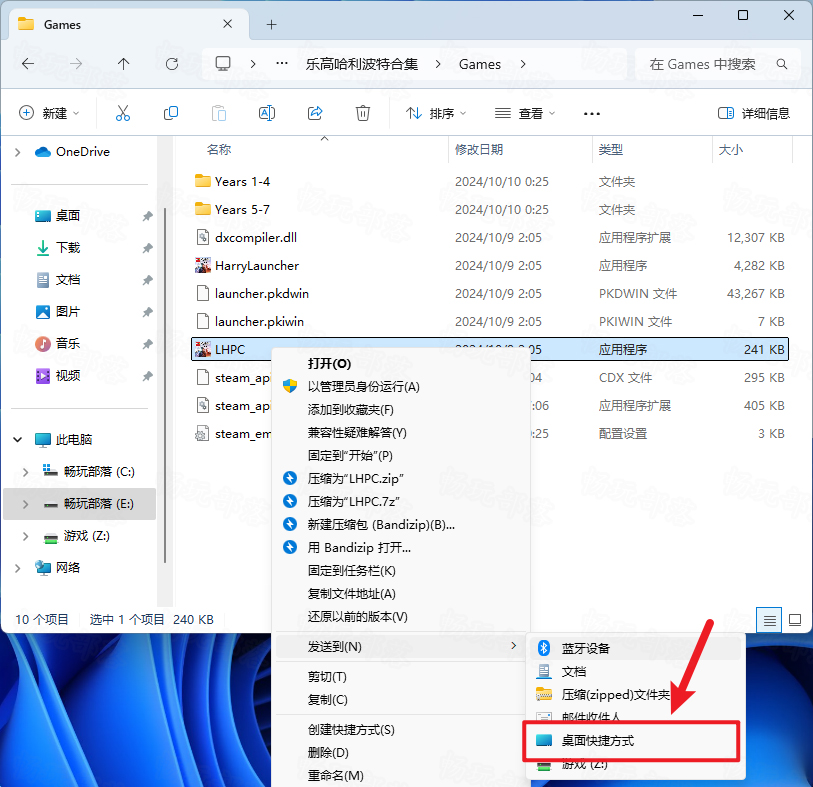The image size is (813, 787).
Task: Open 图片 in the sidebar
Action: pos(67,312)
